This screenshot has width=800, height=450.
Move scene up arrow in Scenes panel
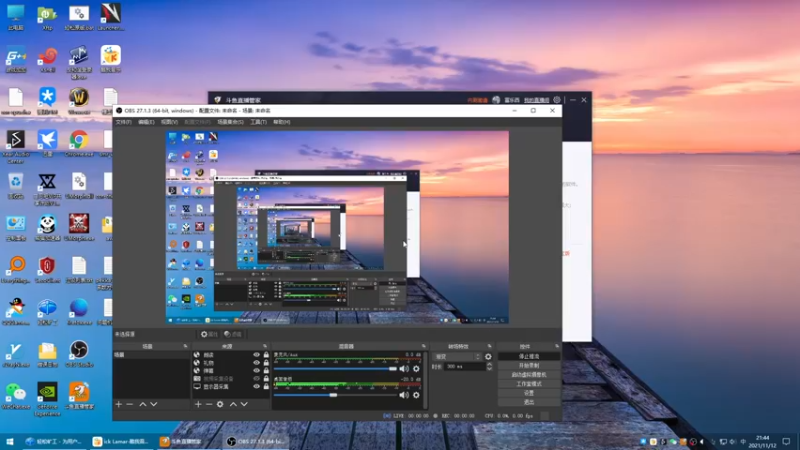[x=143, y=404]
